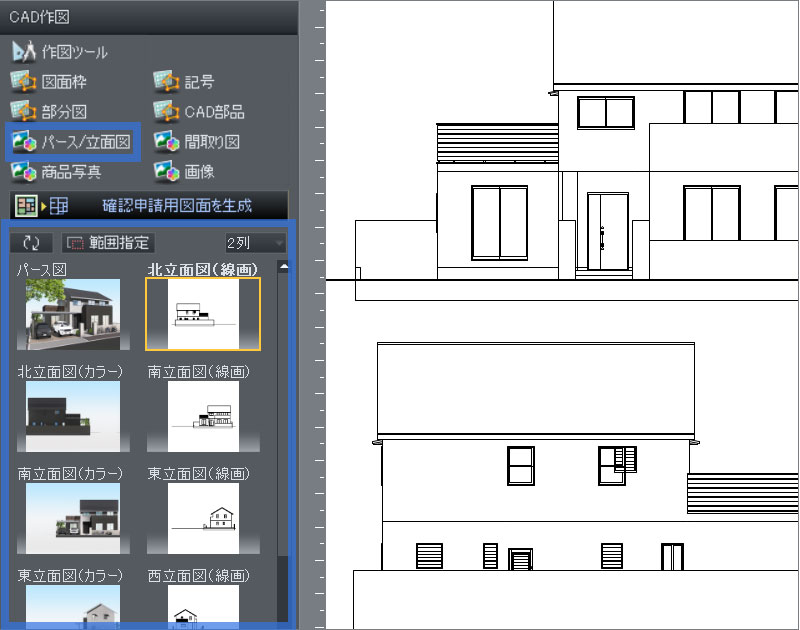Click the refresh thumbnails icon

pos(31,243)
